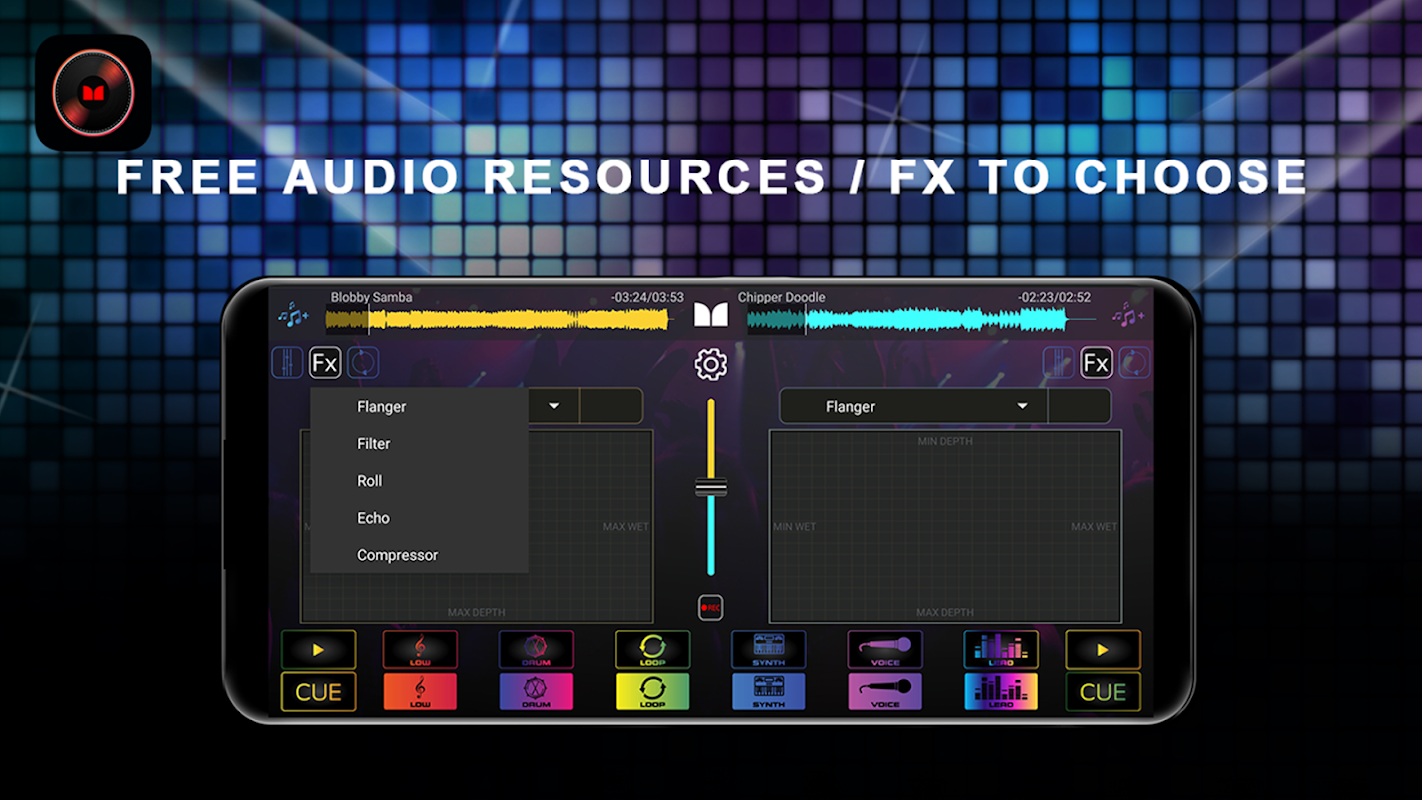Add a track to the left deck

click(x=293, y=316)
